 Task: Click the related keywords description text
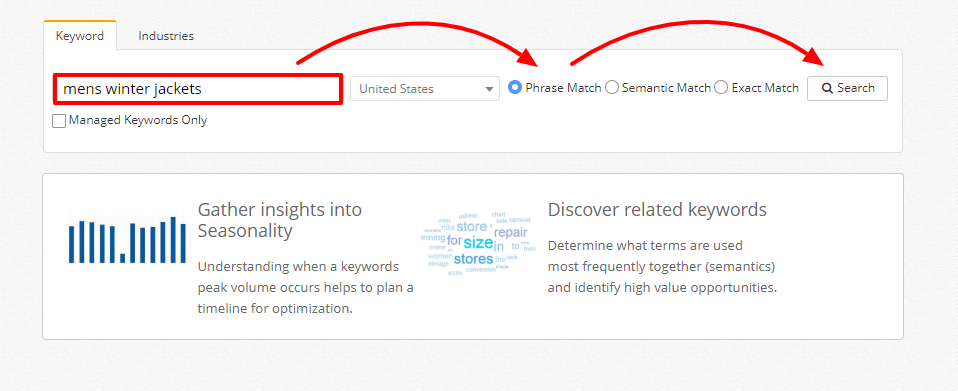(x=662, y=266)
